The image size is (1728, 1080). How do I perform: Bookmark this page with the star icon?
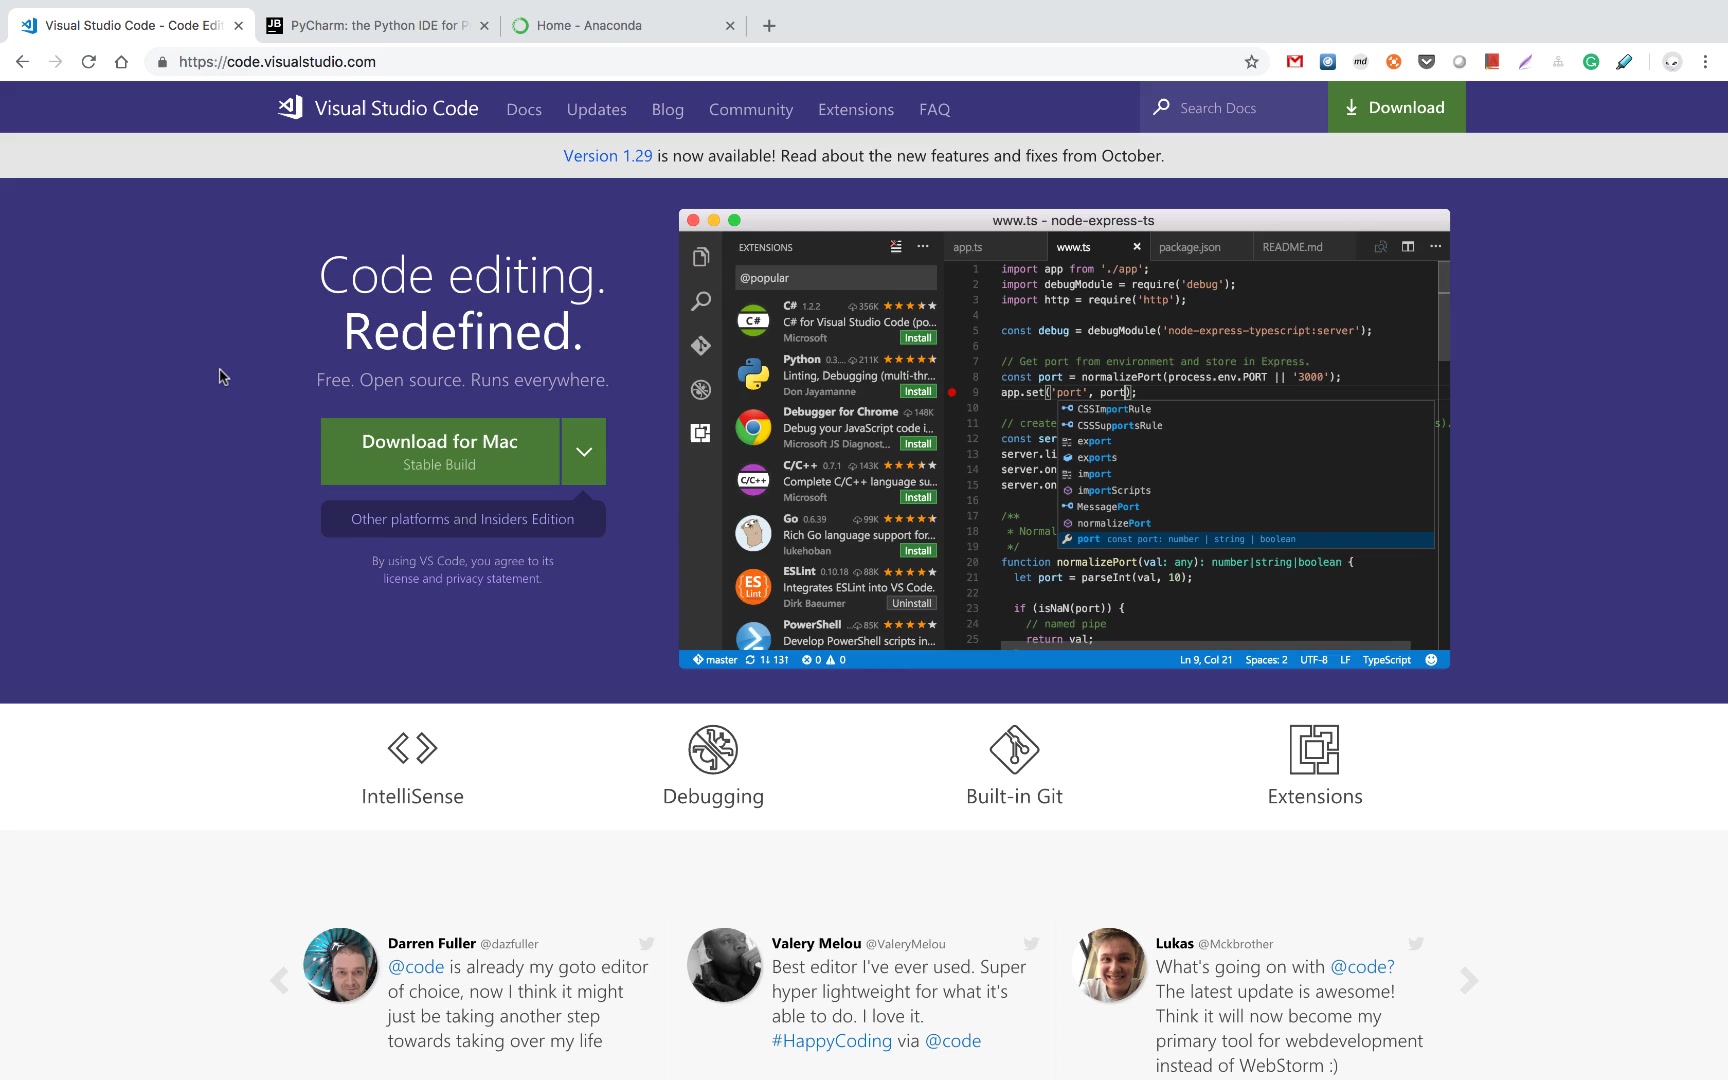point(1251,62)
